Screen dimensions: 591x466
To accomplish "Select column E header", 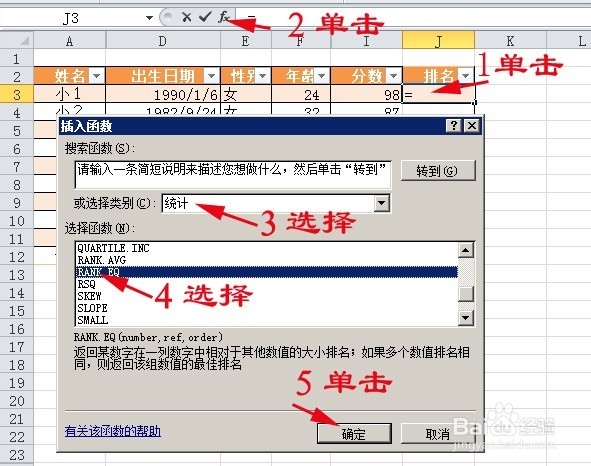I will tap(246, 40).
